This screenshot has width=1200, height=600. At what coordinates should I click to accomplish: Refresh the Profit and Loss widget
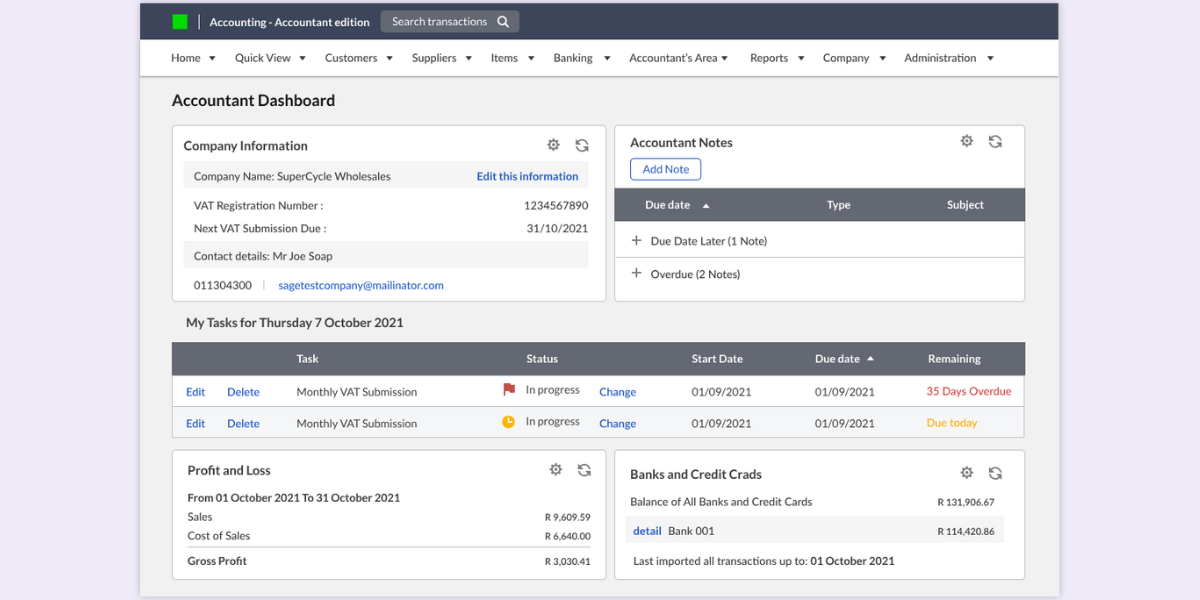pyautogui.click(x=584, y=469)
